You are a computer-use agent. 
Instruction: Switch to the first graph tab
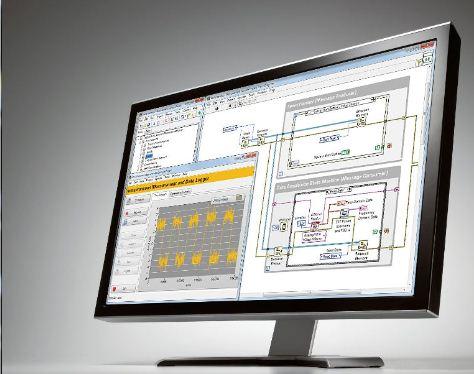[160, 194]
